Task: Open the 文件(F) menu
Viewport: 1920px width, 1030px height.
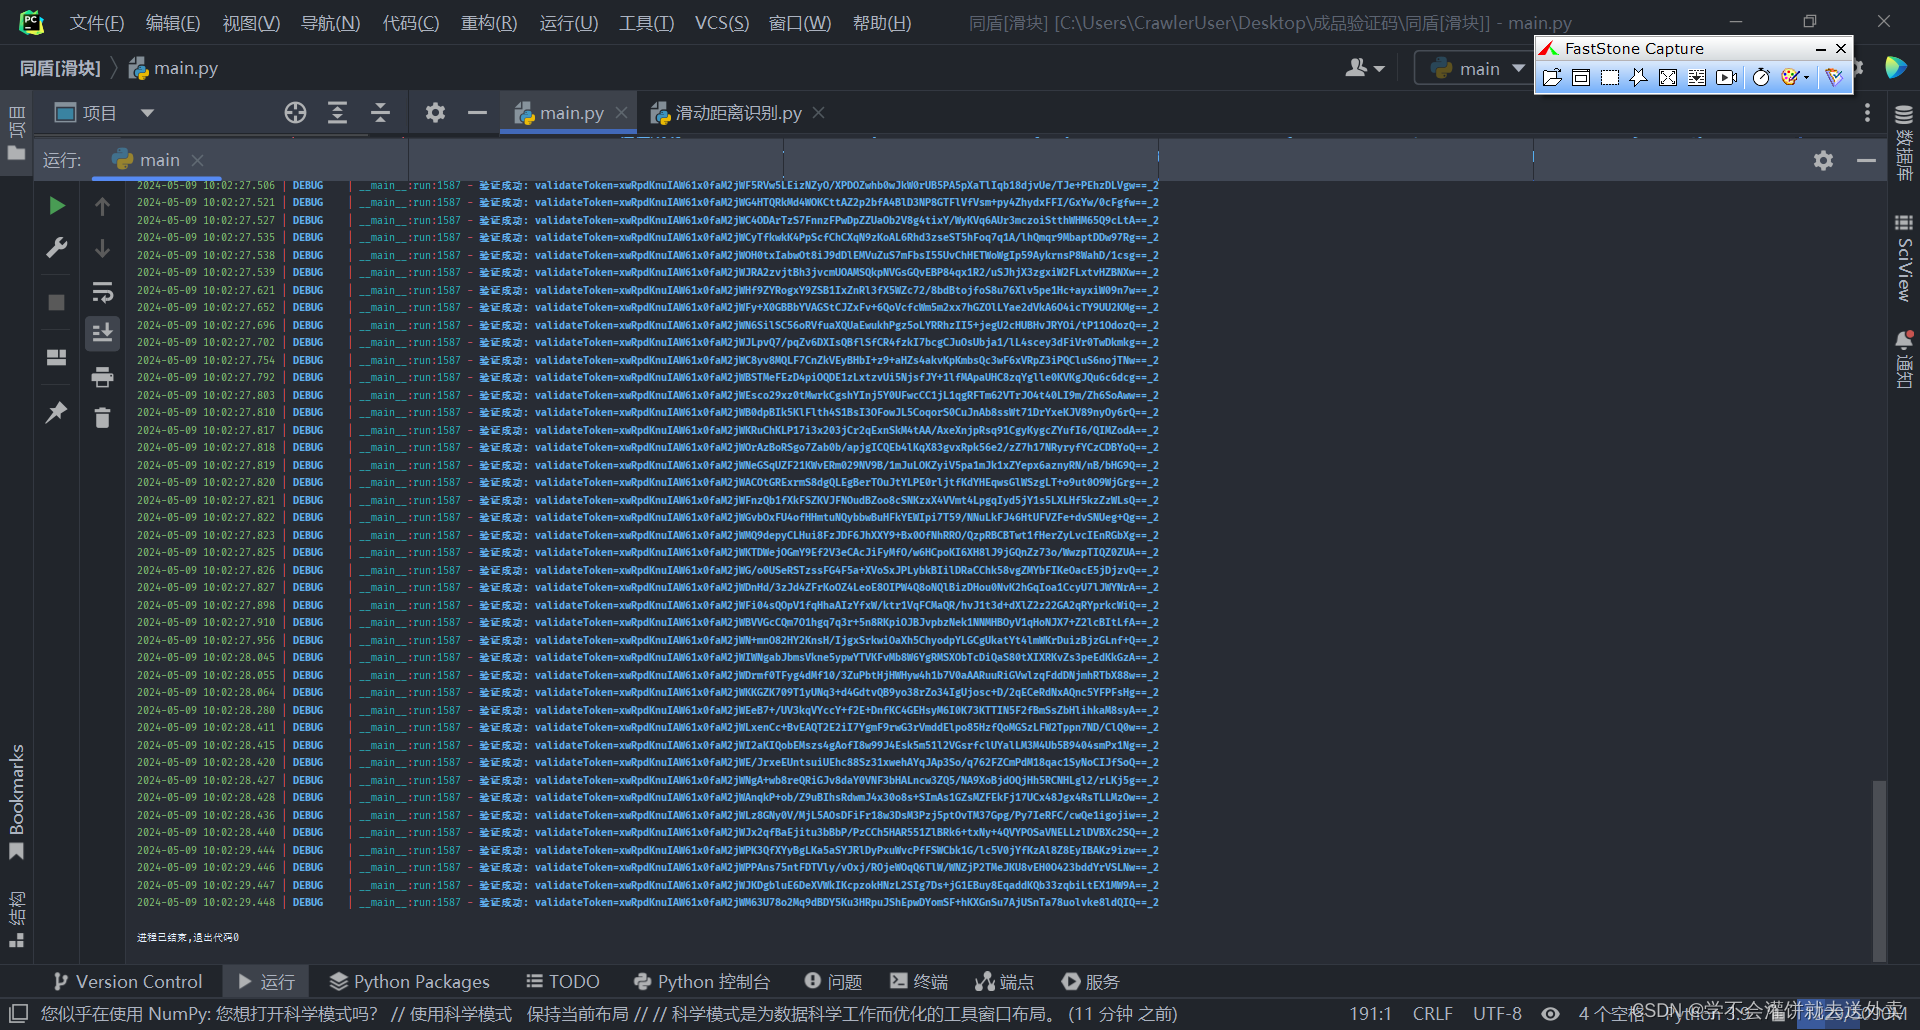Action: [97, 23]
